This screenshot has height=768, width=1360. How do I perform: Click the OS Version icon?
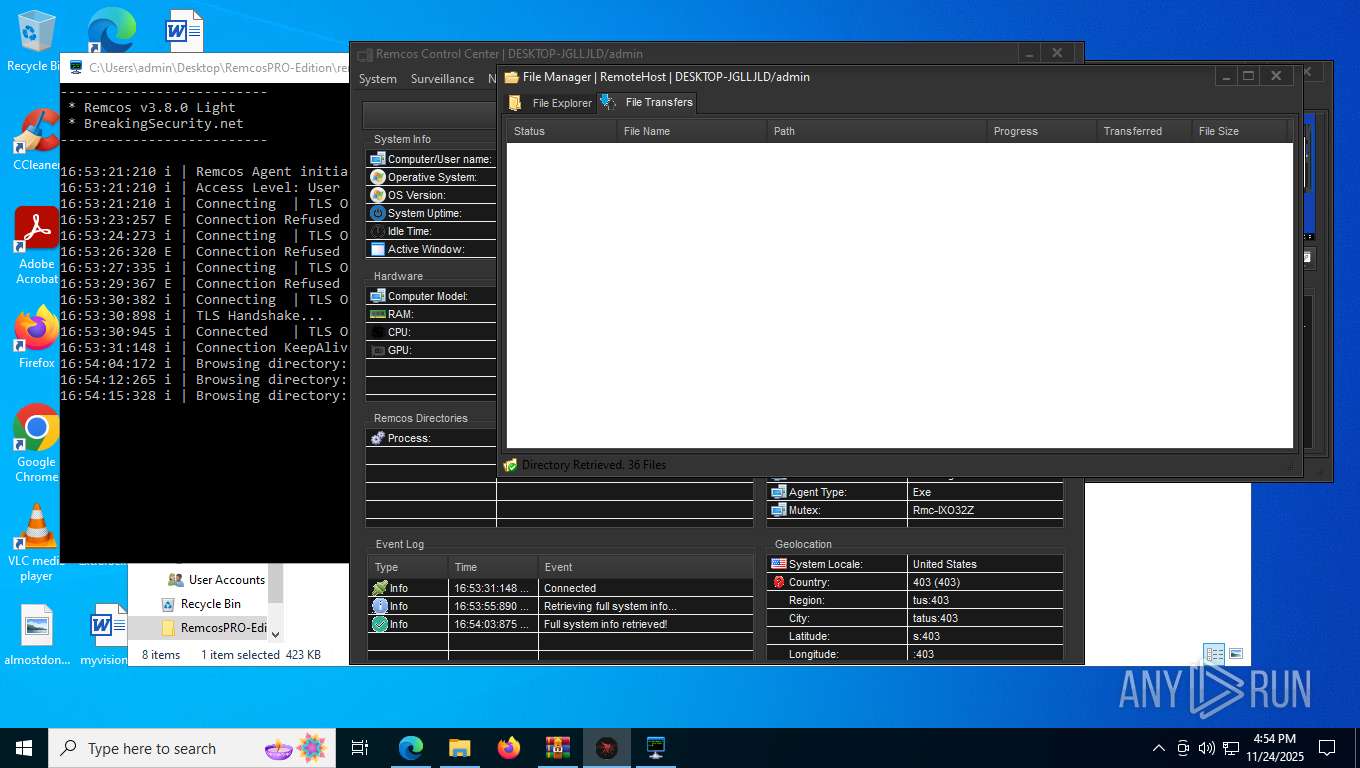[x=377, y=195]
